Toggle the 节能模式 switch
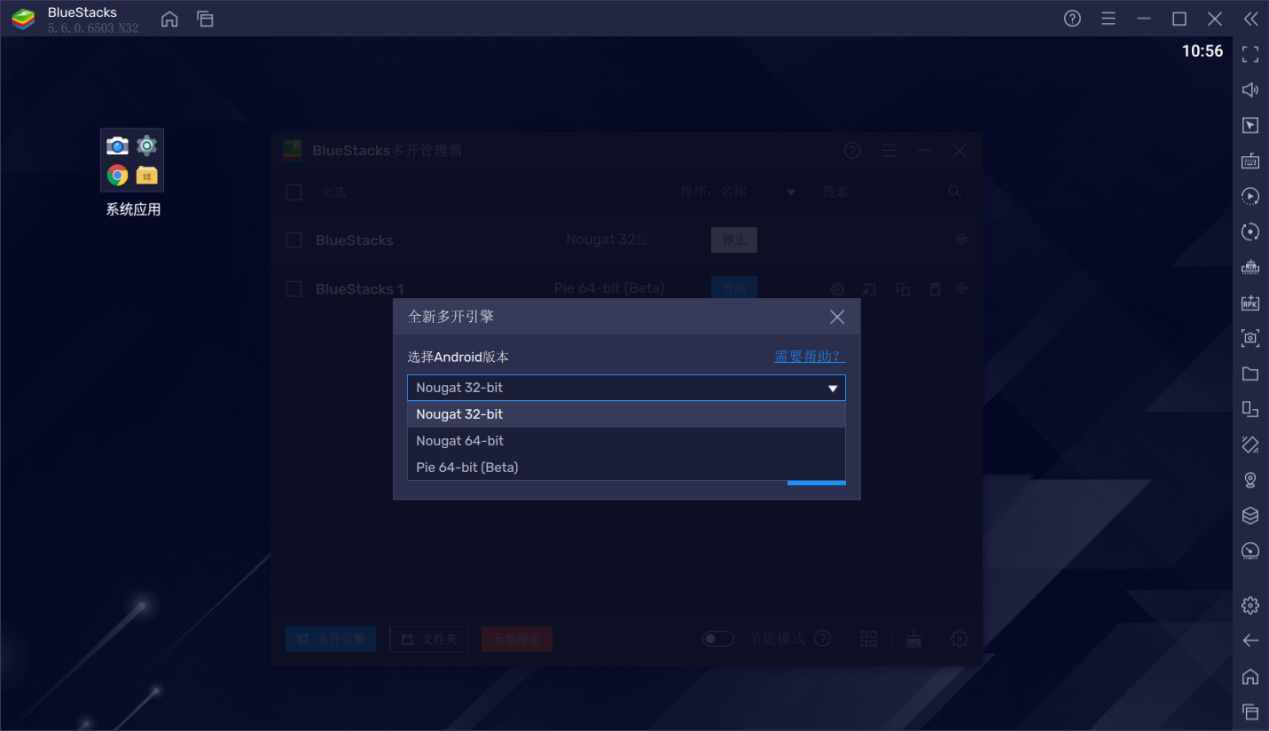 point(718,639)
